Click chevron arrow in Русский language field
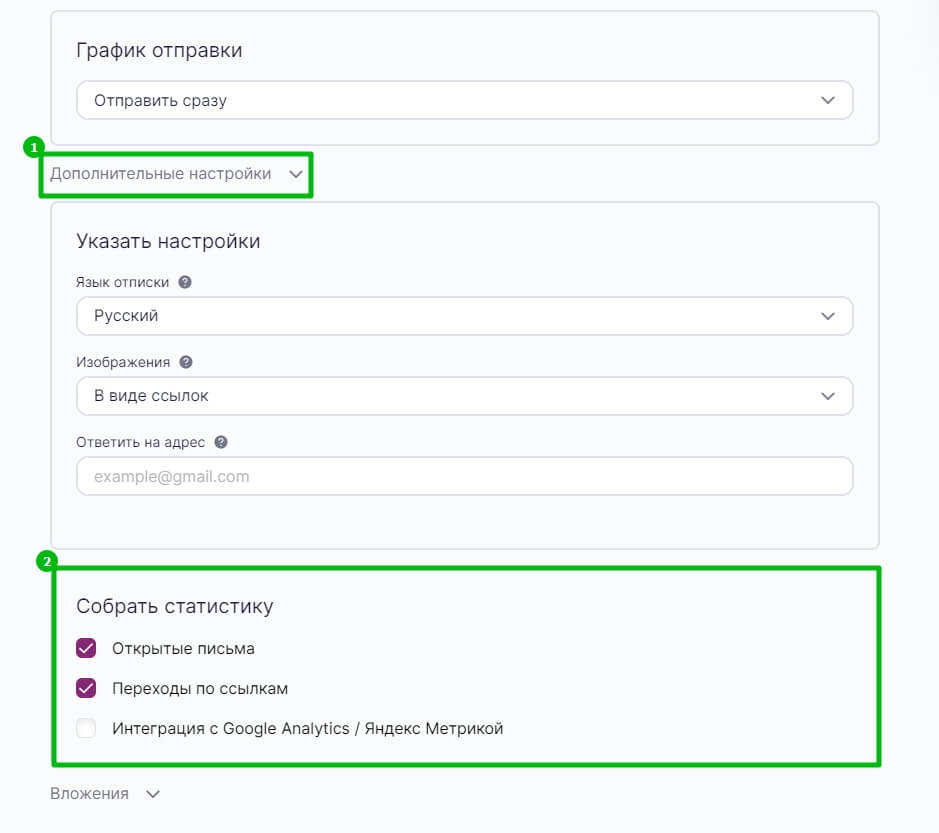Viewport: 939px width, 833px height. pos(828,316)
